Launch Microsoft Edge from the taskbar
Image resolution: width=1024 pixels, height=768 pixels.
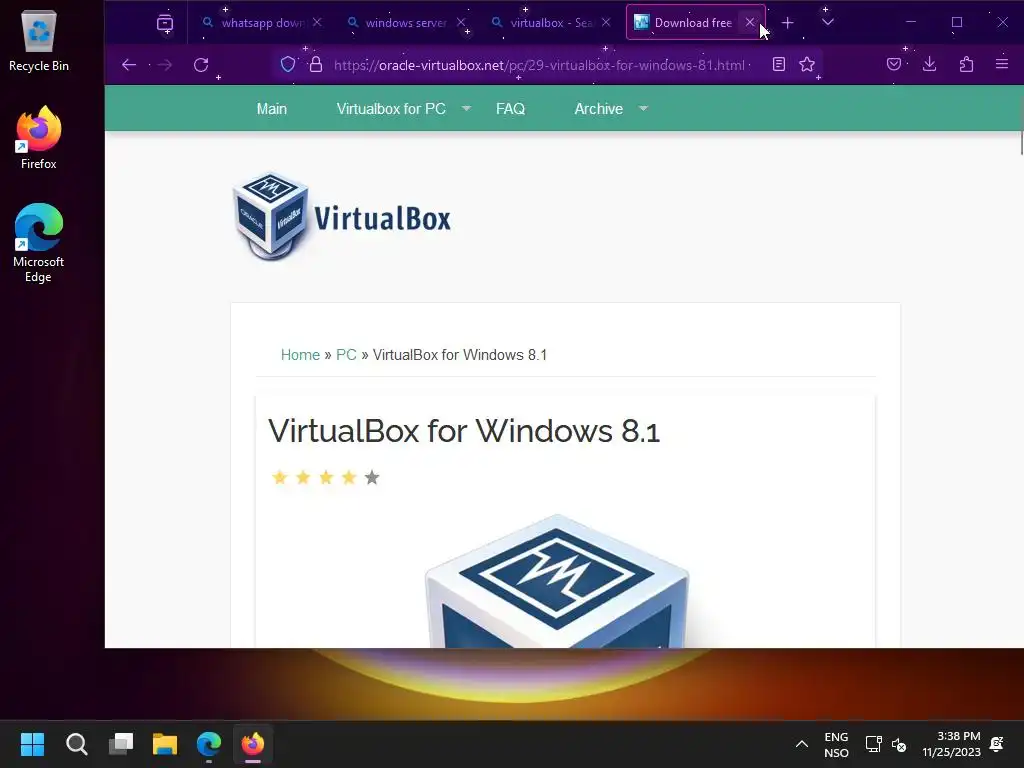(209, 744)
